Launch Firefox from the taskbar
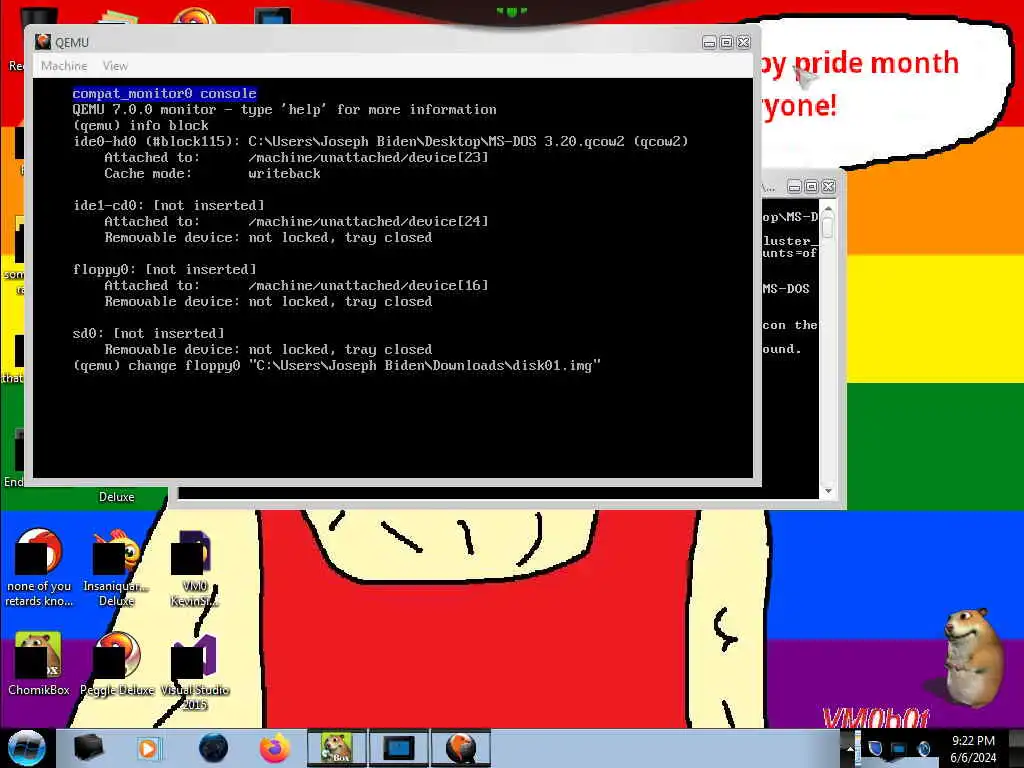The image size is (1024, 768). click(274, 748)
